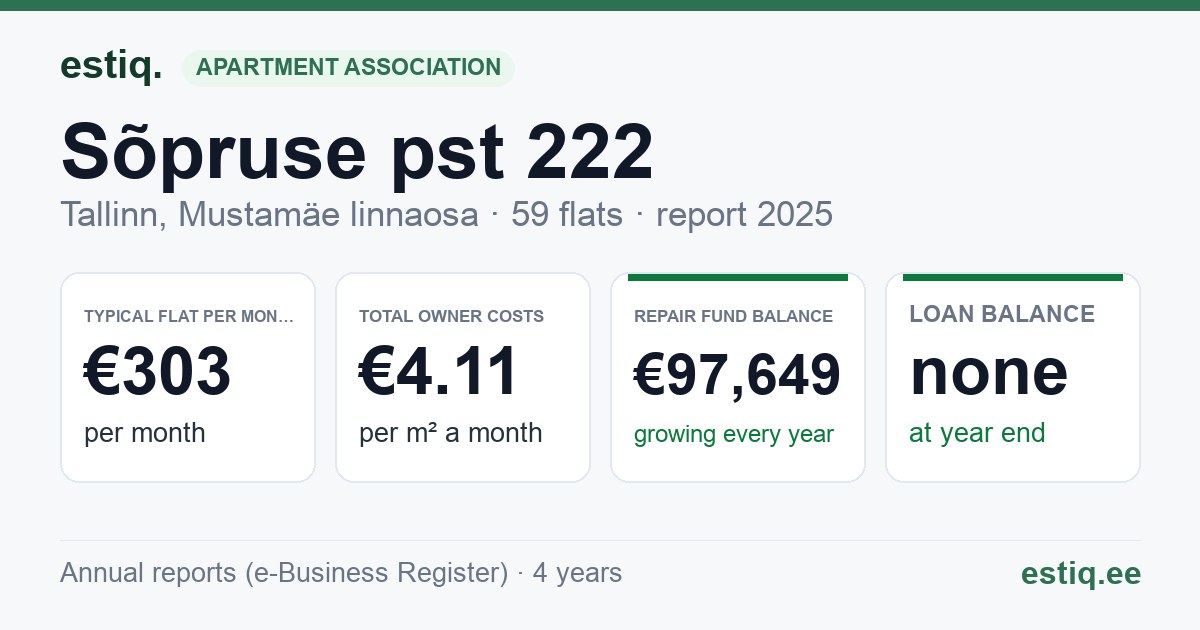Click the per month text under €303
The height and width of the screenshot is (630, 1200).
tap(145, 433)
